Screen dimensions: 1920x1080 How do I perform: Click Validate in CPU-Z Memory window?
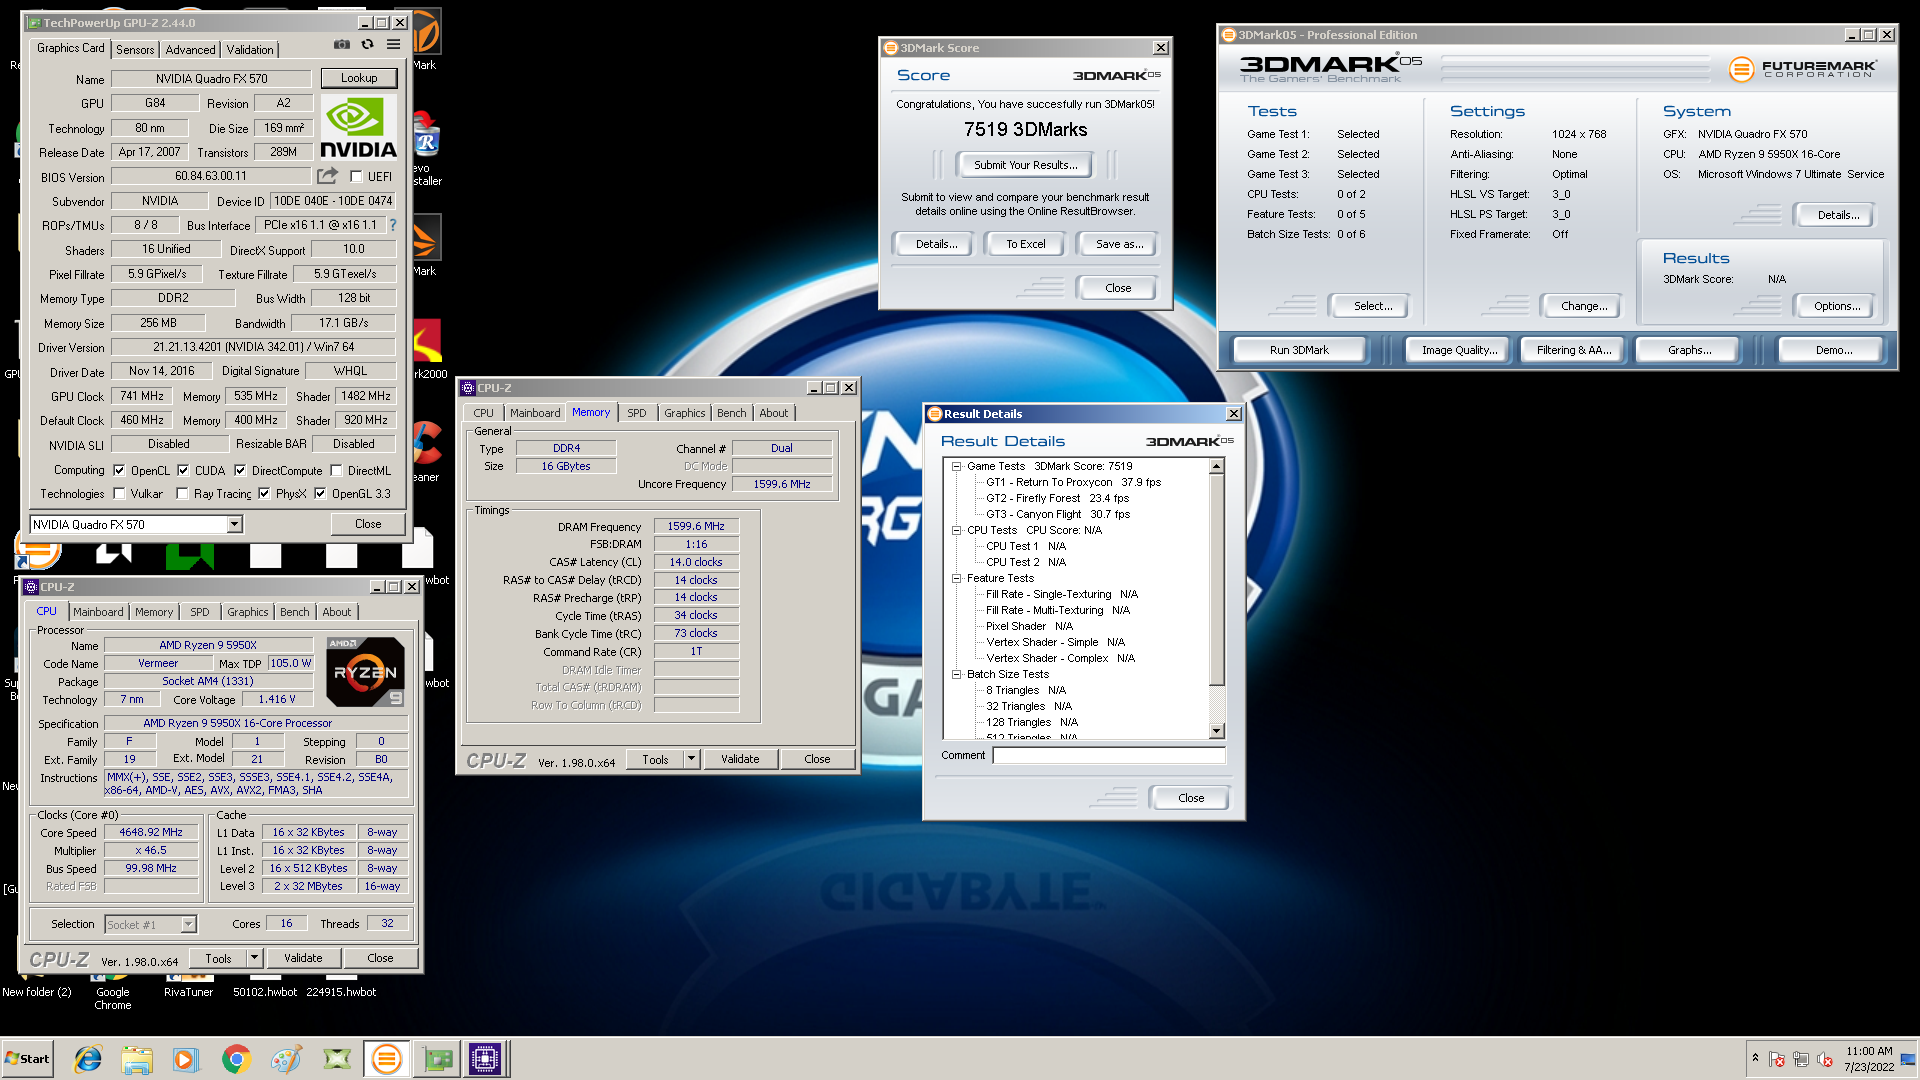tap(740, 759)
